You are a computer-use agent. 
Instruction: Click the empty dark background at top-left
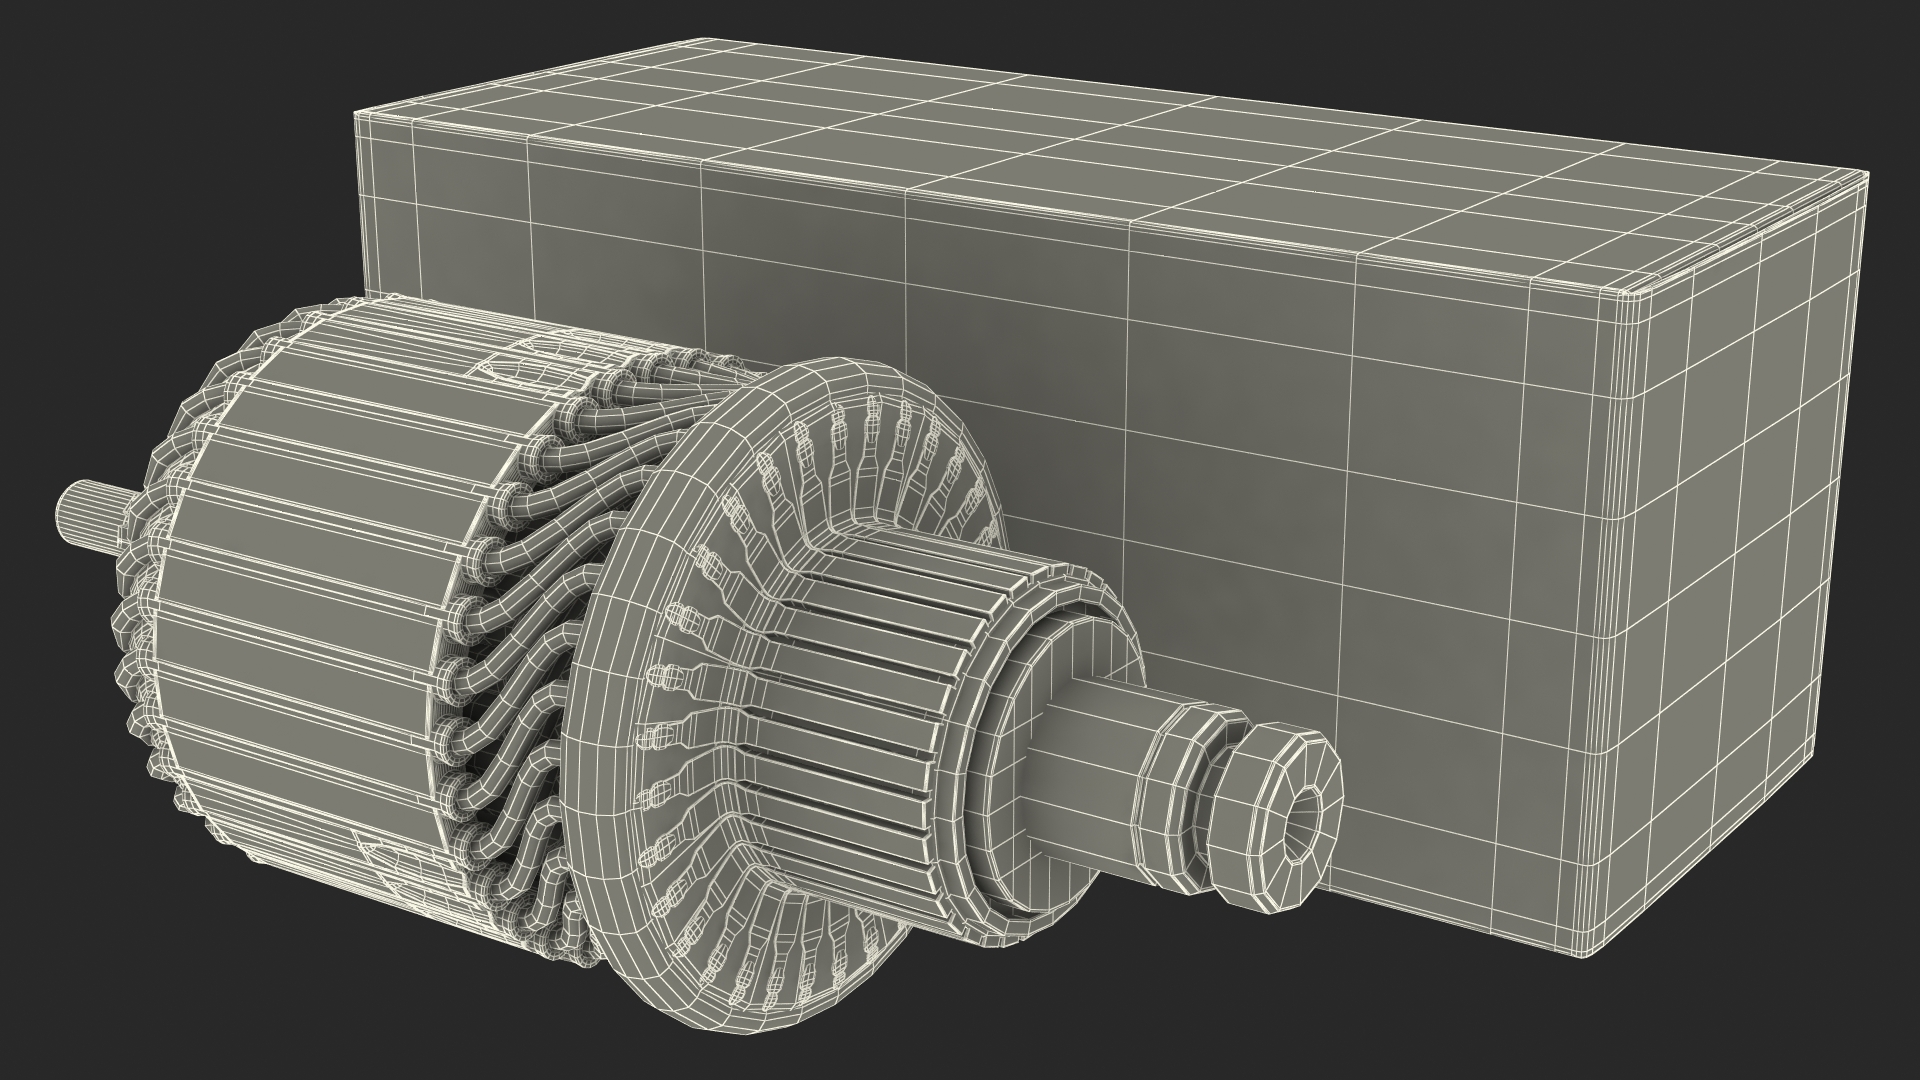[150, 150]
